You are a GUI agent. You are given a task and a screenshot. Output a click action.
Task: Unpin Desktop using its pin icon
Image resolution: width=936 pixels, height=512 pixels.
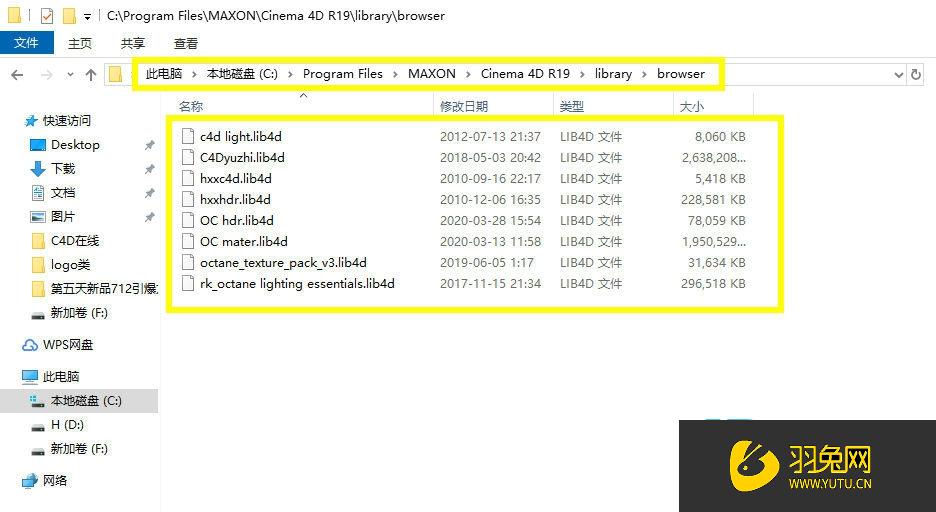(149, 145)
